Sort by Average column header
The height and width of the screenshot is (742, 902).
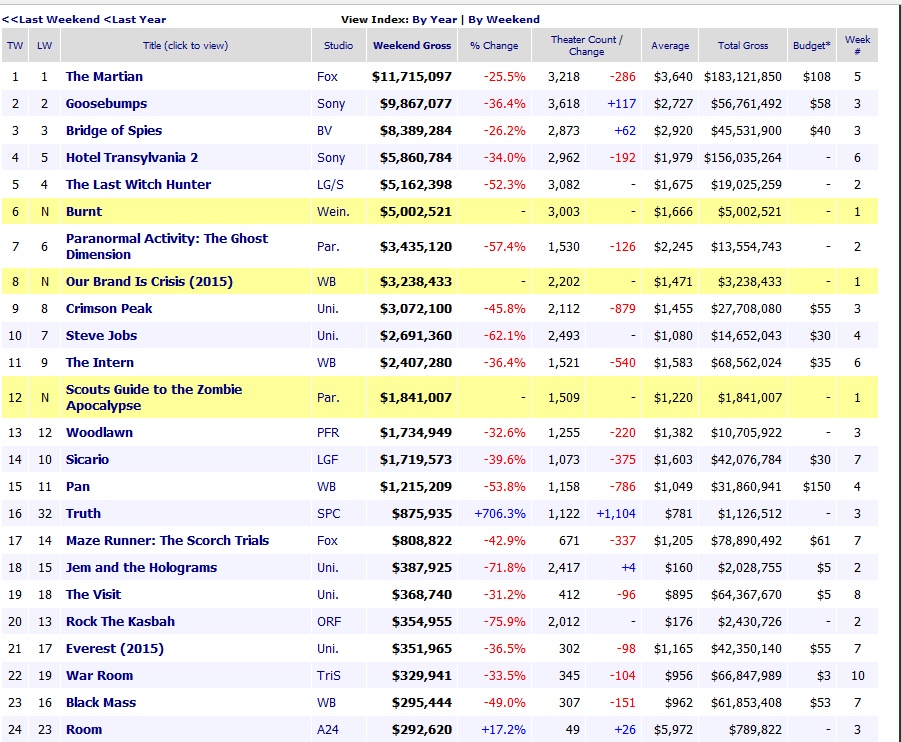[670, 46]
